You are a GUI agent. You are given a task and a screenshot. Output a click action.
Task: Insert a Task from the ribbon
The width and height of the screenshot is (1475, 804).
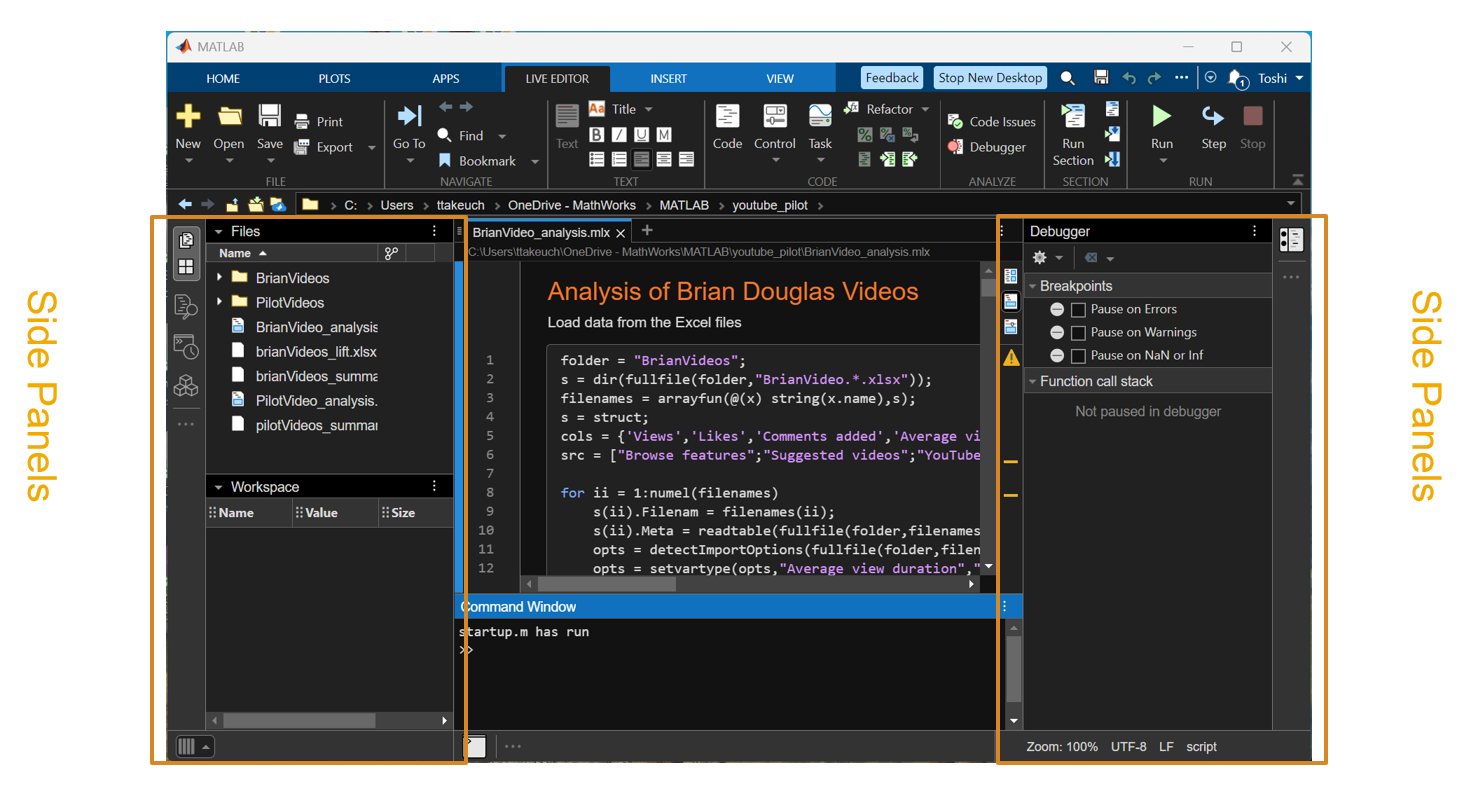[x=820, y=117]
